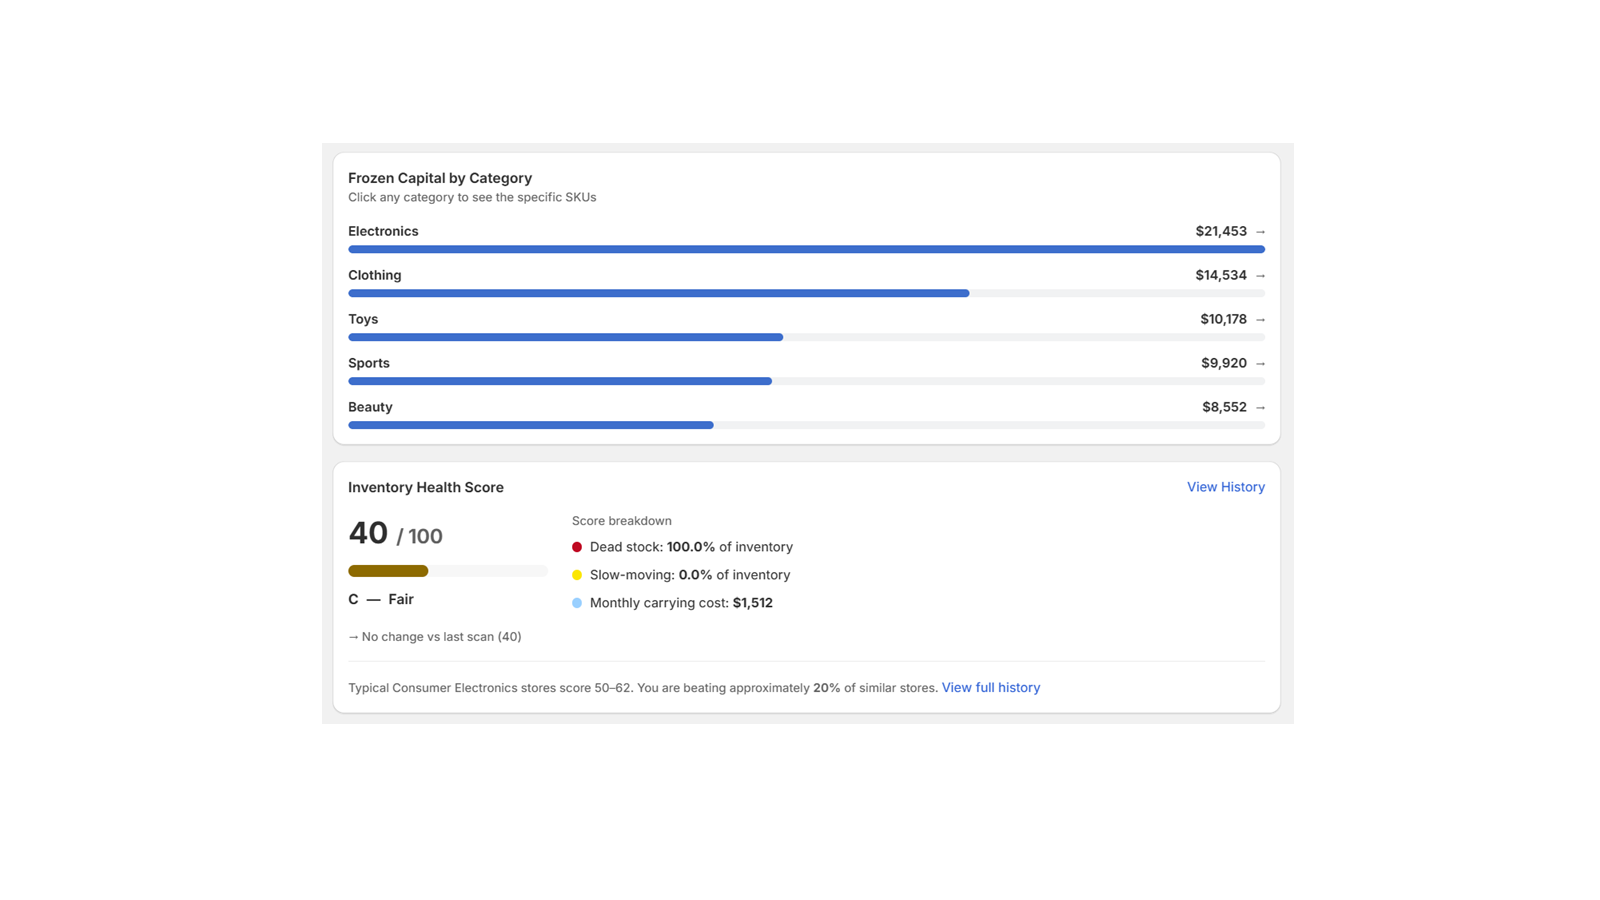The height and width of the screenshot is (900, 1600).
Task: Expand the Clothing category label
Action: coord(374,275)
